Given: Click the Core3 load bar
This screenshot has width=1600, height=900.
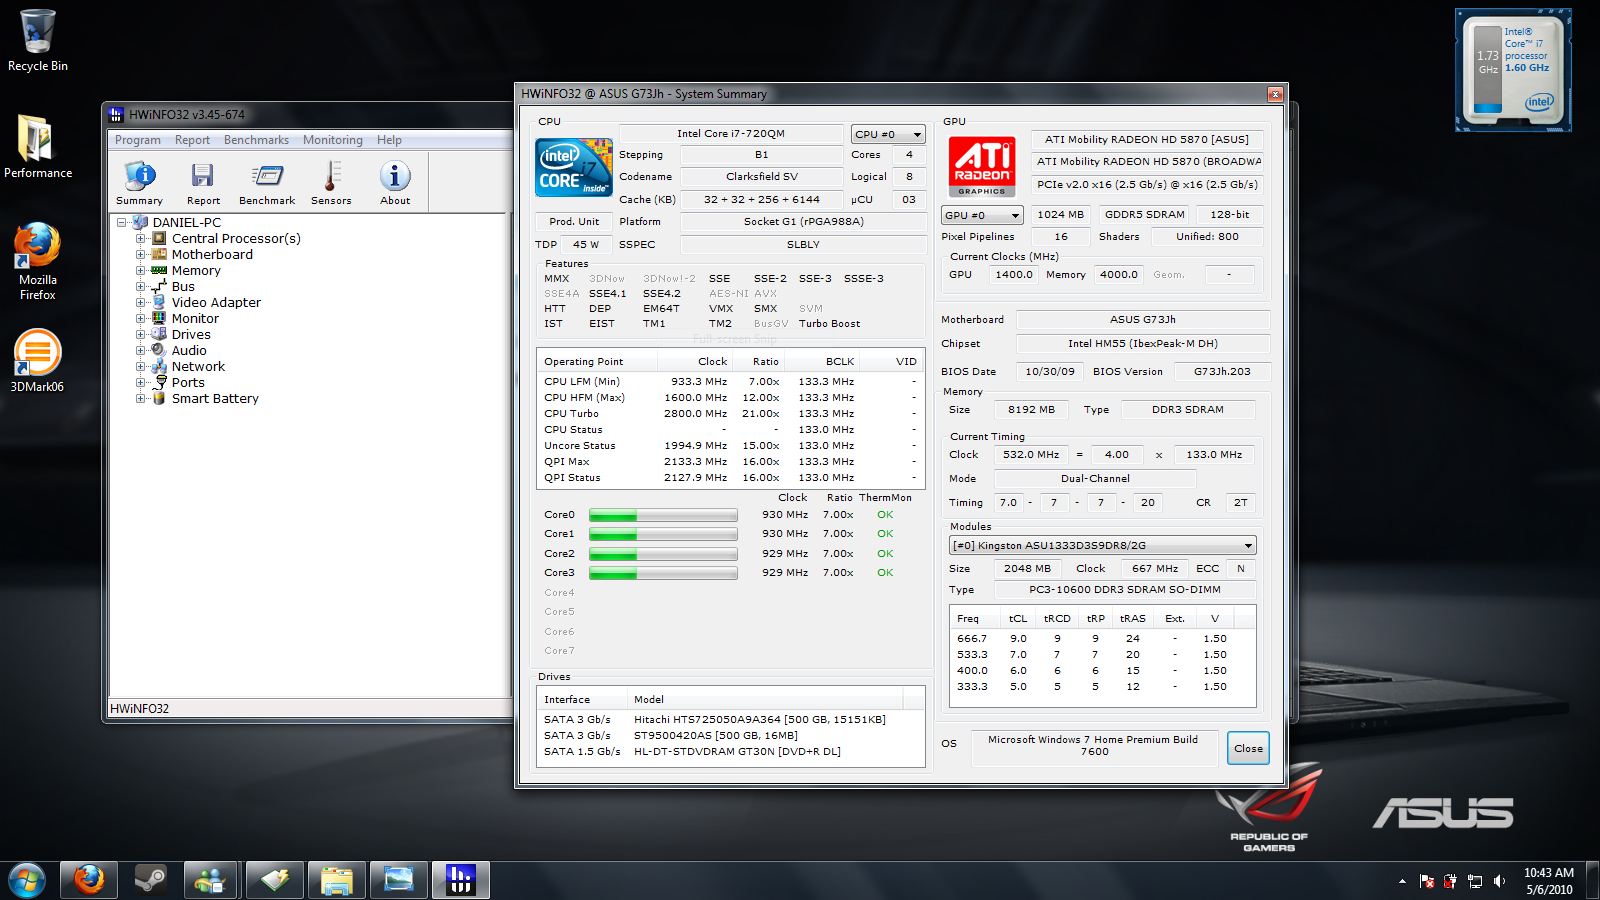Looking at the screenshot, I should click(663, 573).
